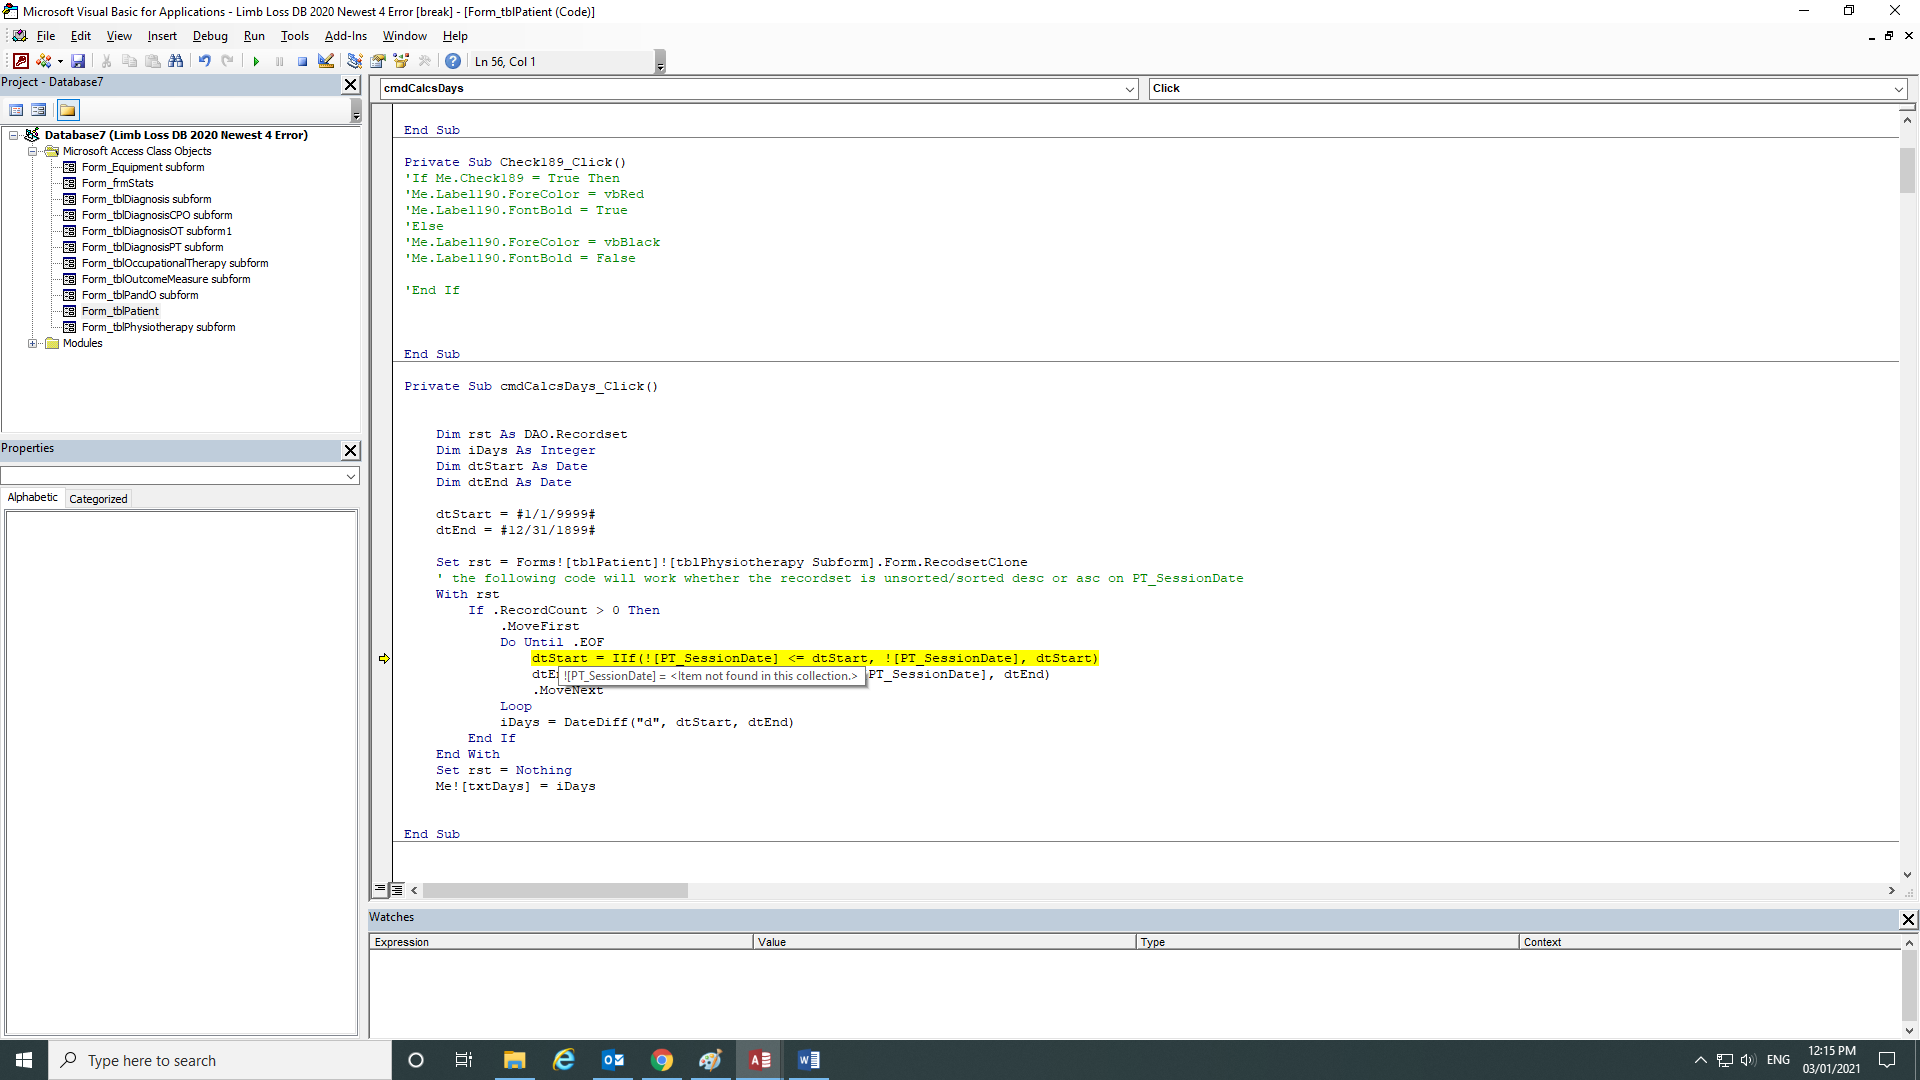Select Form_tblPatient in project tree
This screenshot has height=1080, width=1920.
120,311
